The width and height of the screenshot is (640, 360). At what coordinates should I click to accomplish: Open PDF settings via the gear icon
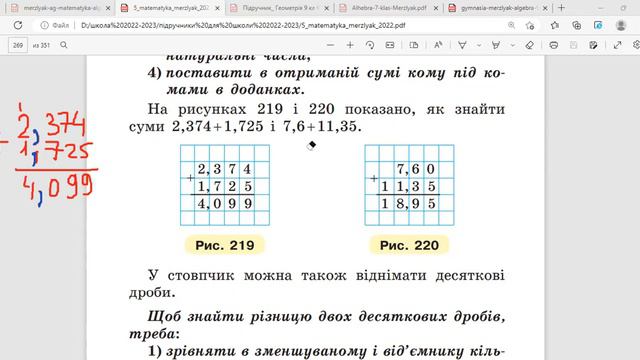coord(636,45)
